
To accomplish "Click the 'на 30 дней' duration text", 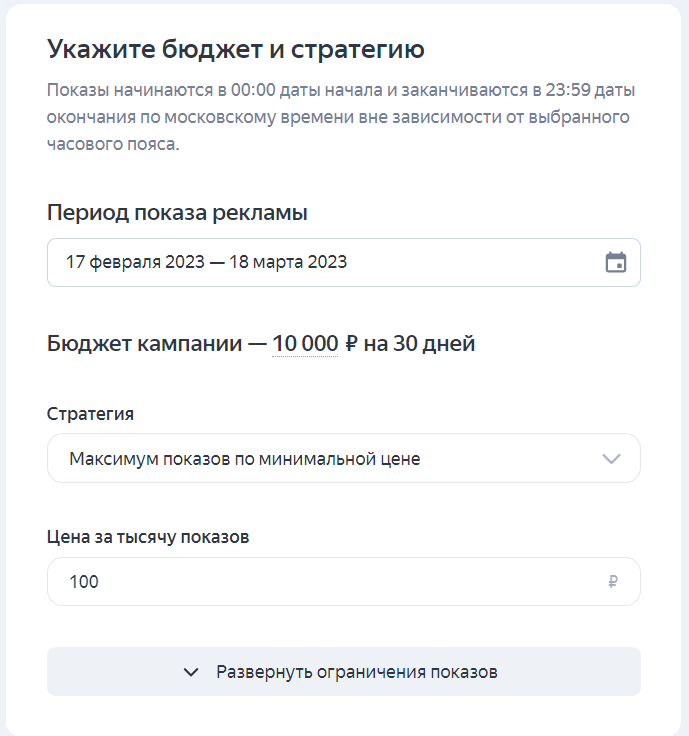I will (420, 344).
